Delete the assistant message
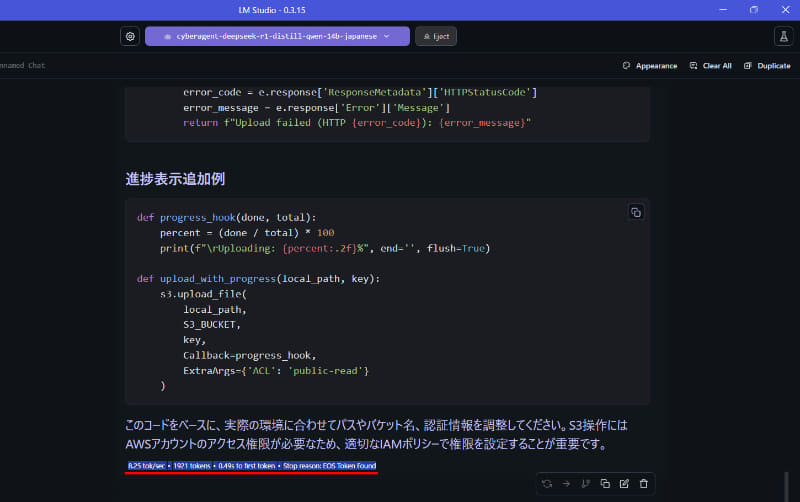The width and height of the screenshot is (800, 502). [644, 484]
